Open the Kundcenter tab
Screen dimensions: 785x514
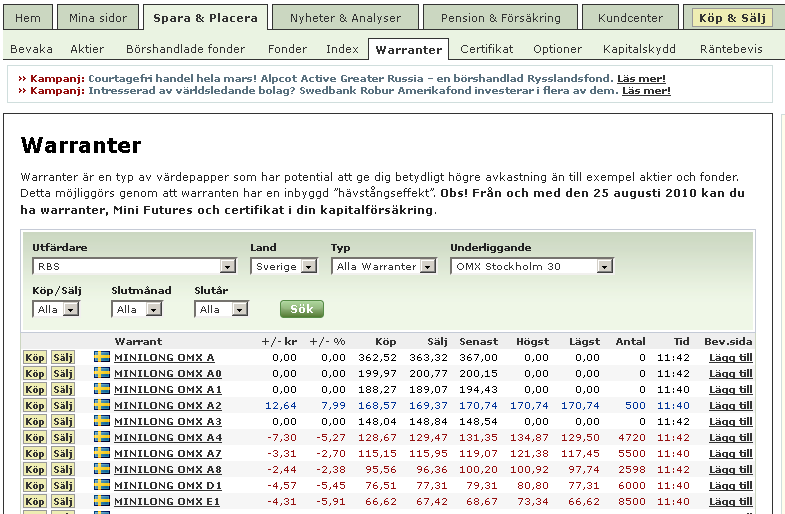click(x=630, y=18)
